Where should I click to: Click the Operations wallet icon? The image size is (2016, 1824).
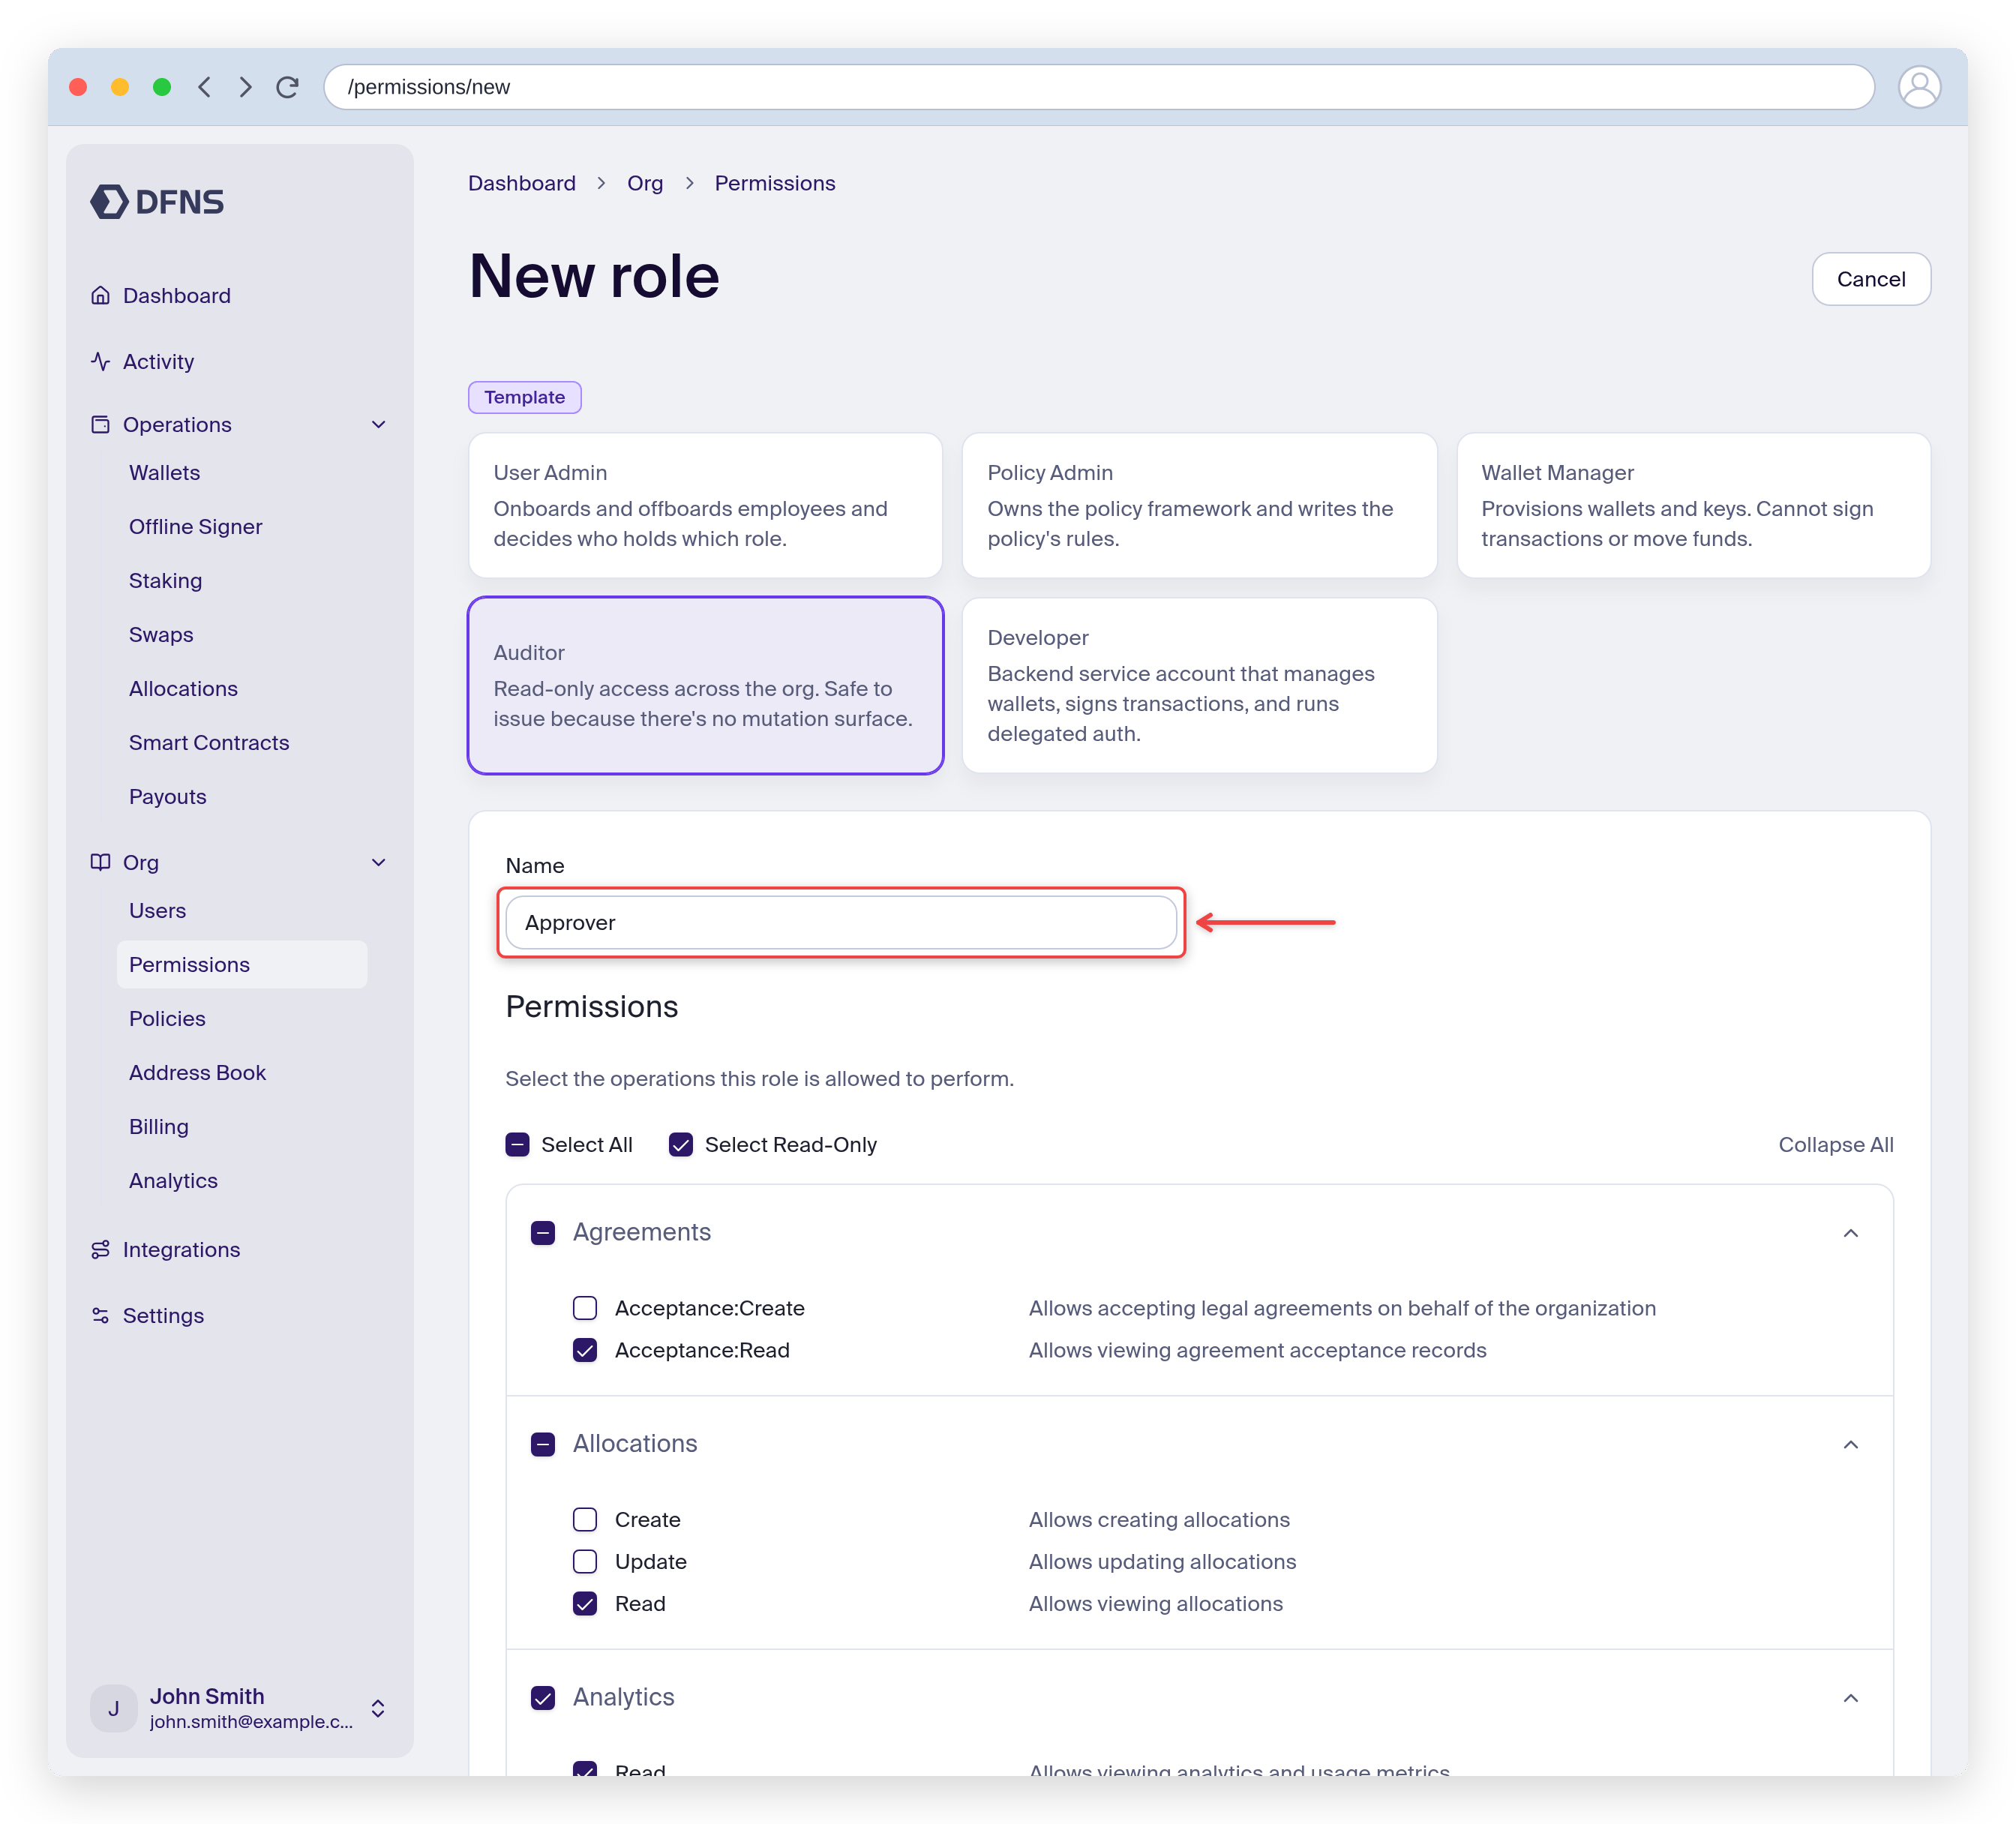[x=100, y=424]
